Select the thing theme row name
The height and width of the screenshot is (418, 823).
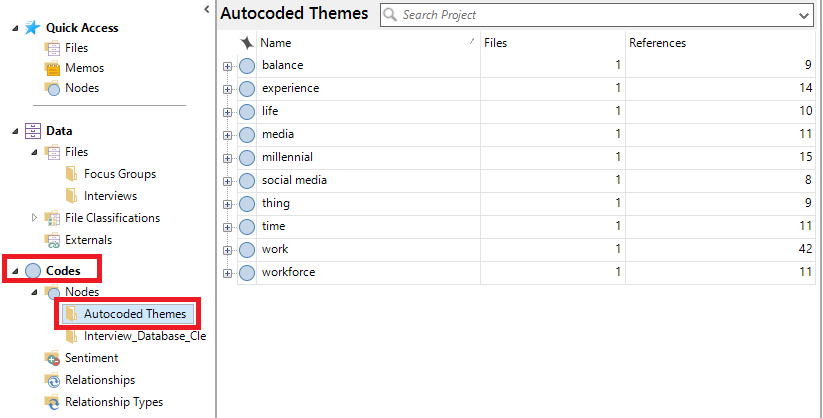tap(276, 203)
